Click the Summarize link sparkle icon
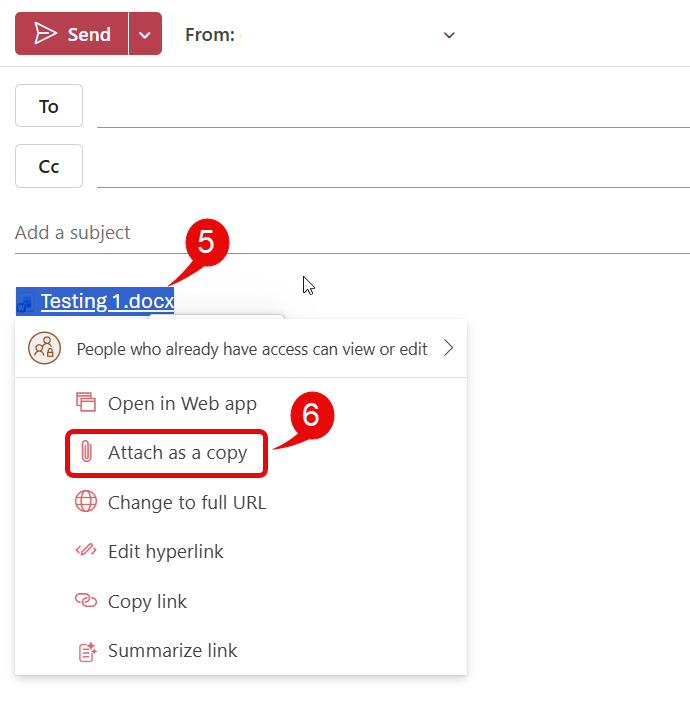 [86, 651]
